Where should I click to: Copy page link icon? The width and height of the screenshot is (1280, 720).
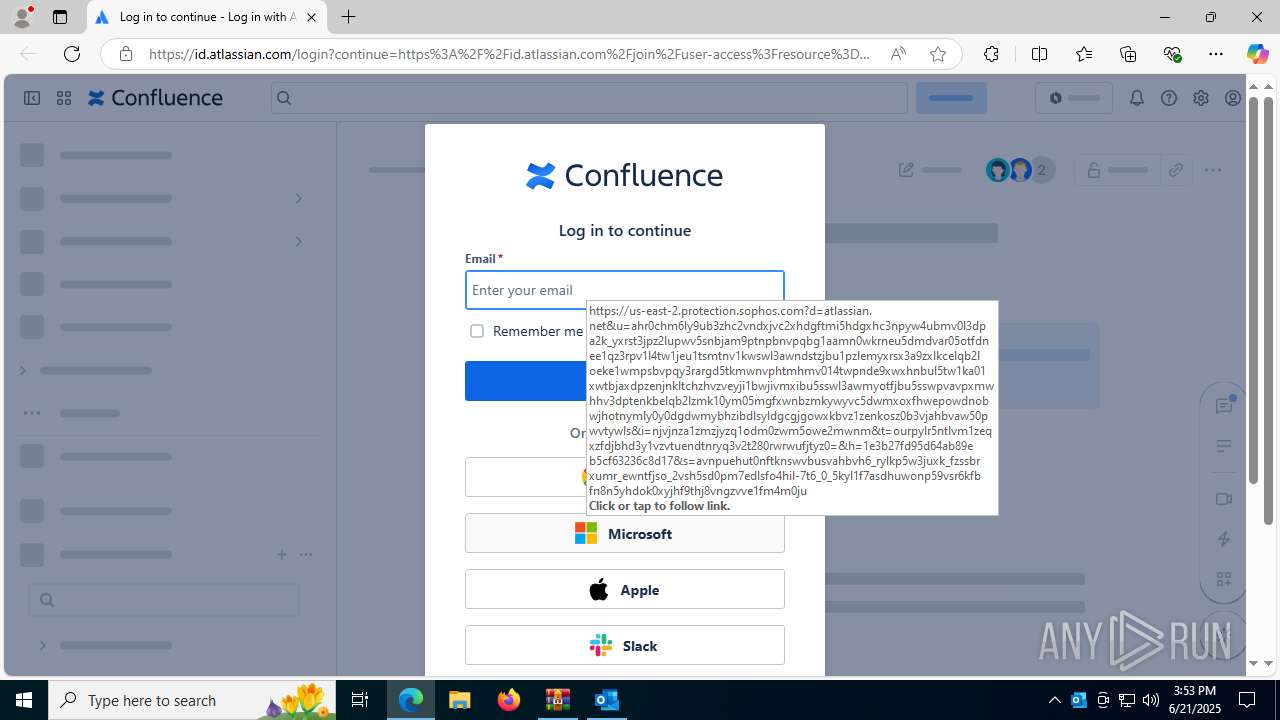tap(1176, 170)
